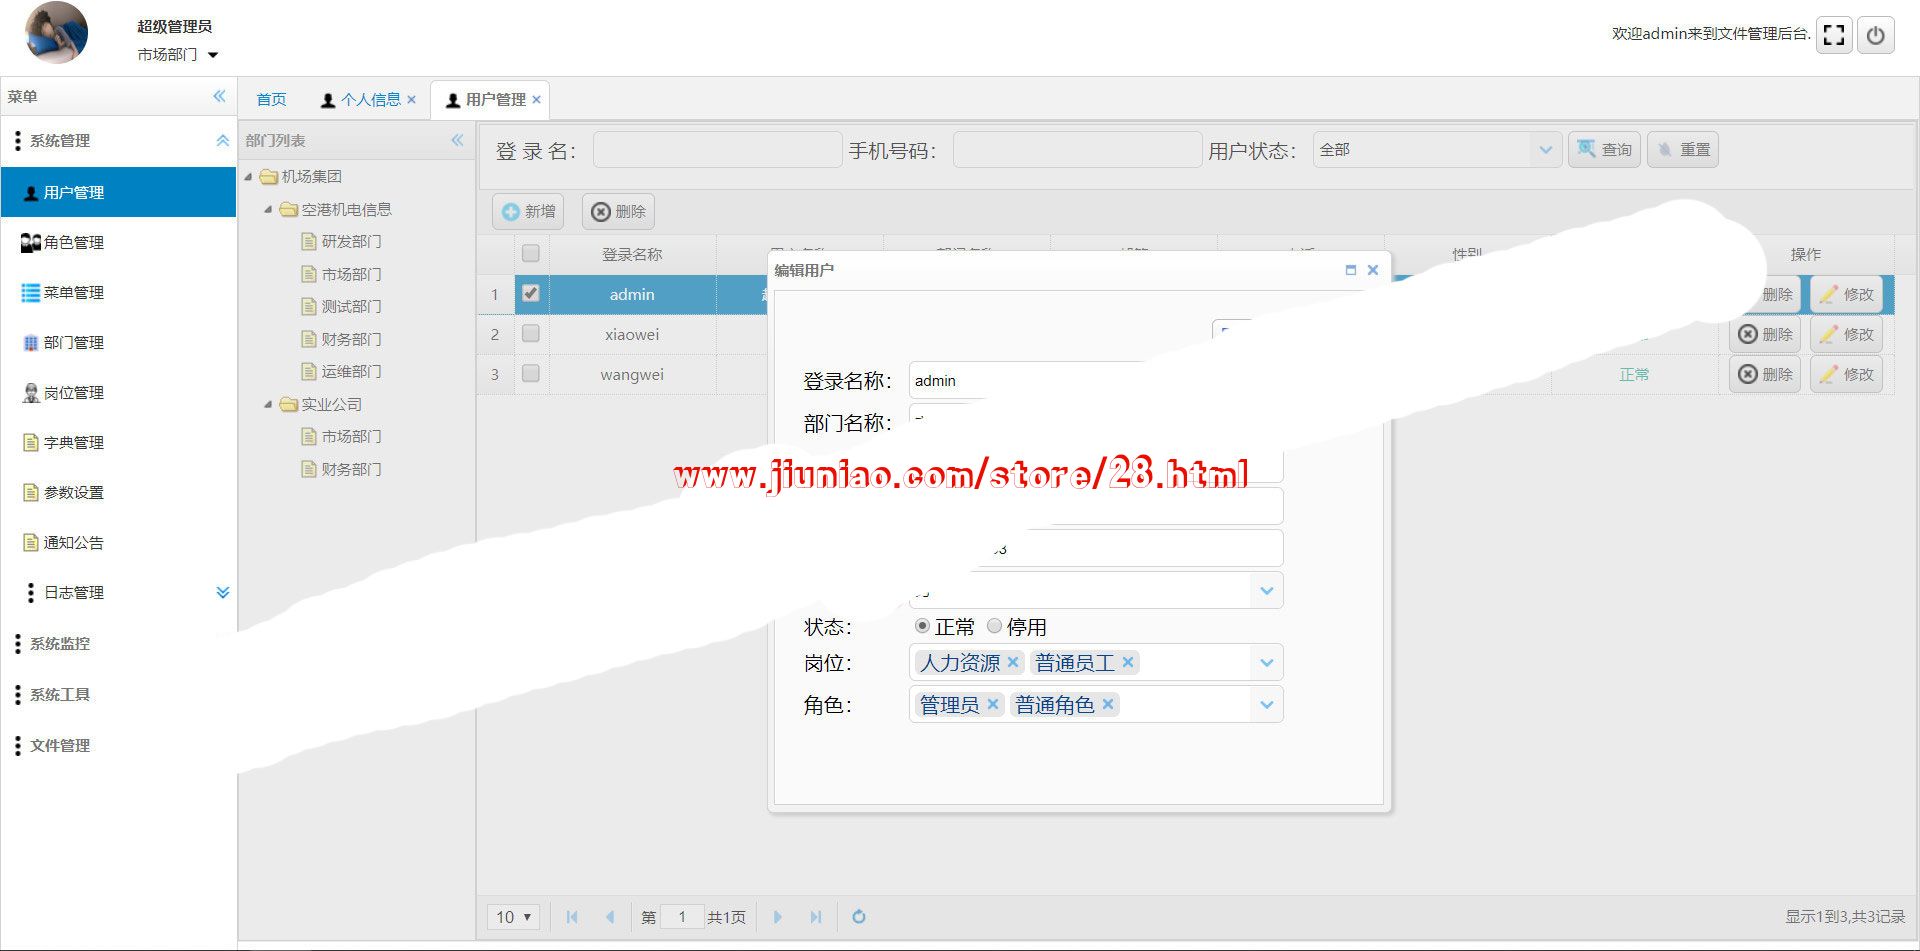Focus the 手机号码 search field
Viewport: 1920px width, 951px height.
(x=1077, y=150)
